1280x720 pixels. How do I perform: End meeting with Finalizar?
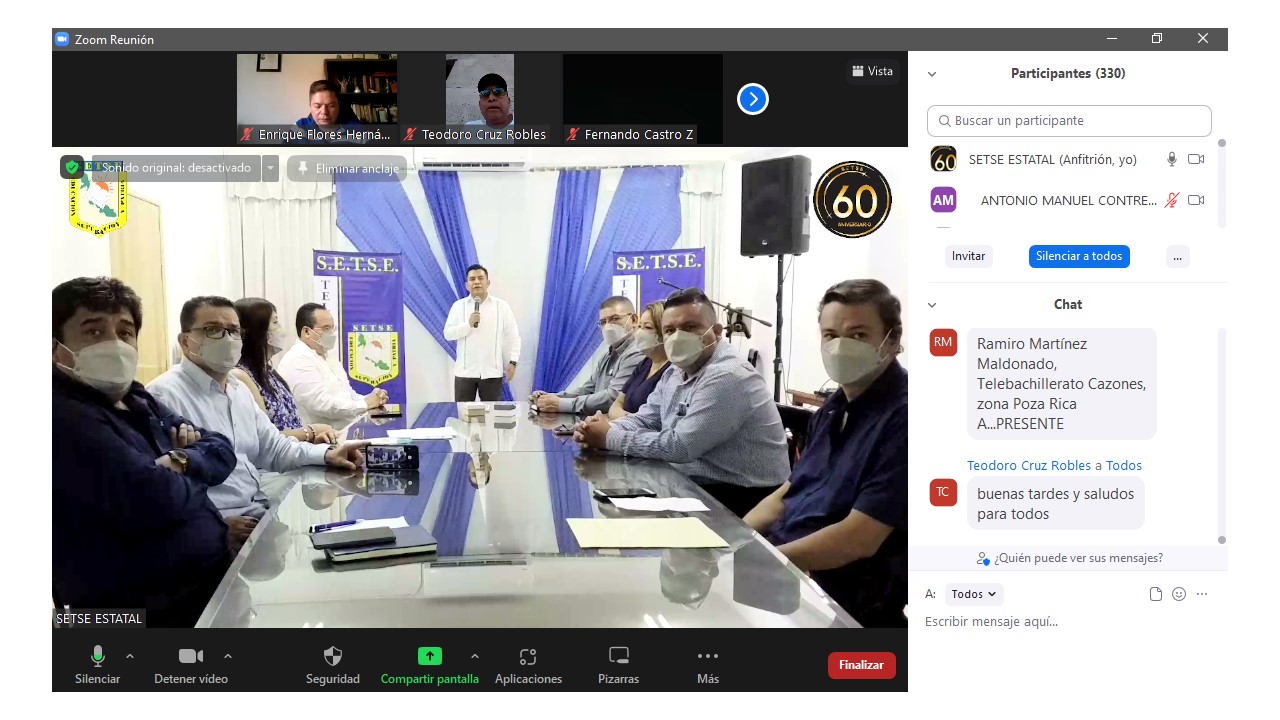coord(861,665)
